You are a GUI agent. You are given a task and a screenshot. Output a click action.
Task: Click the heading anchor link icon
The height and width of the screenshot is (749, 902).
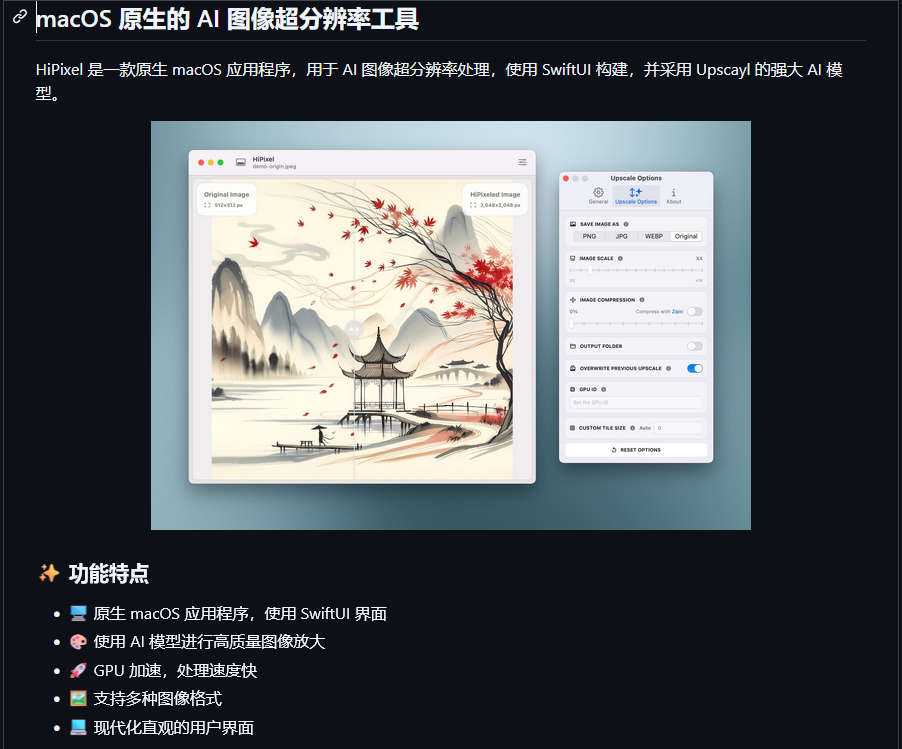point(20,17)
